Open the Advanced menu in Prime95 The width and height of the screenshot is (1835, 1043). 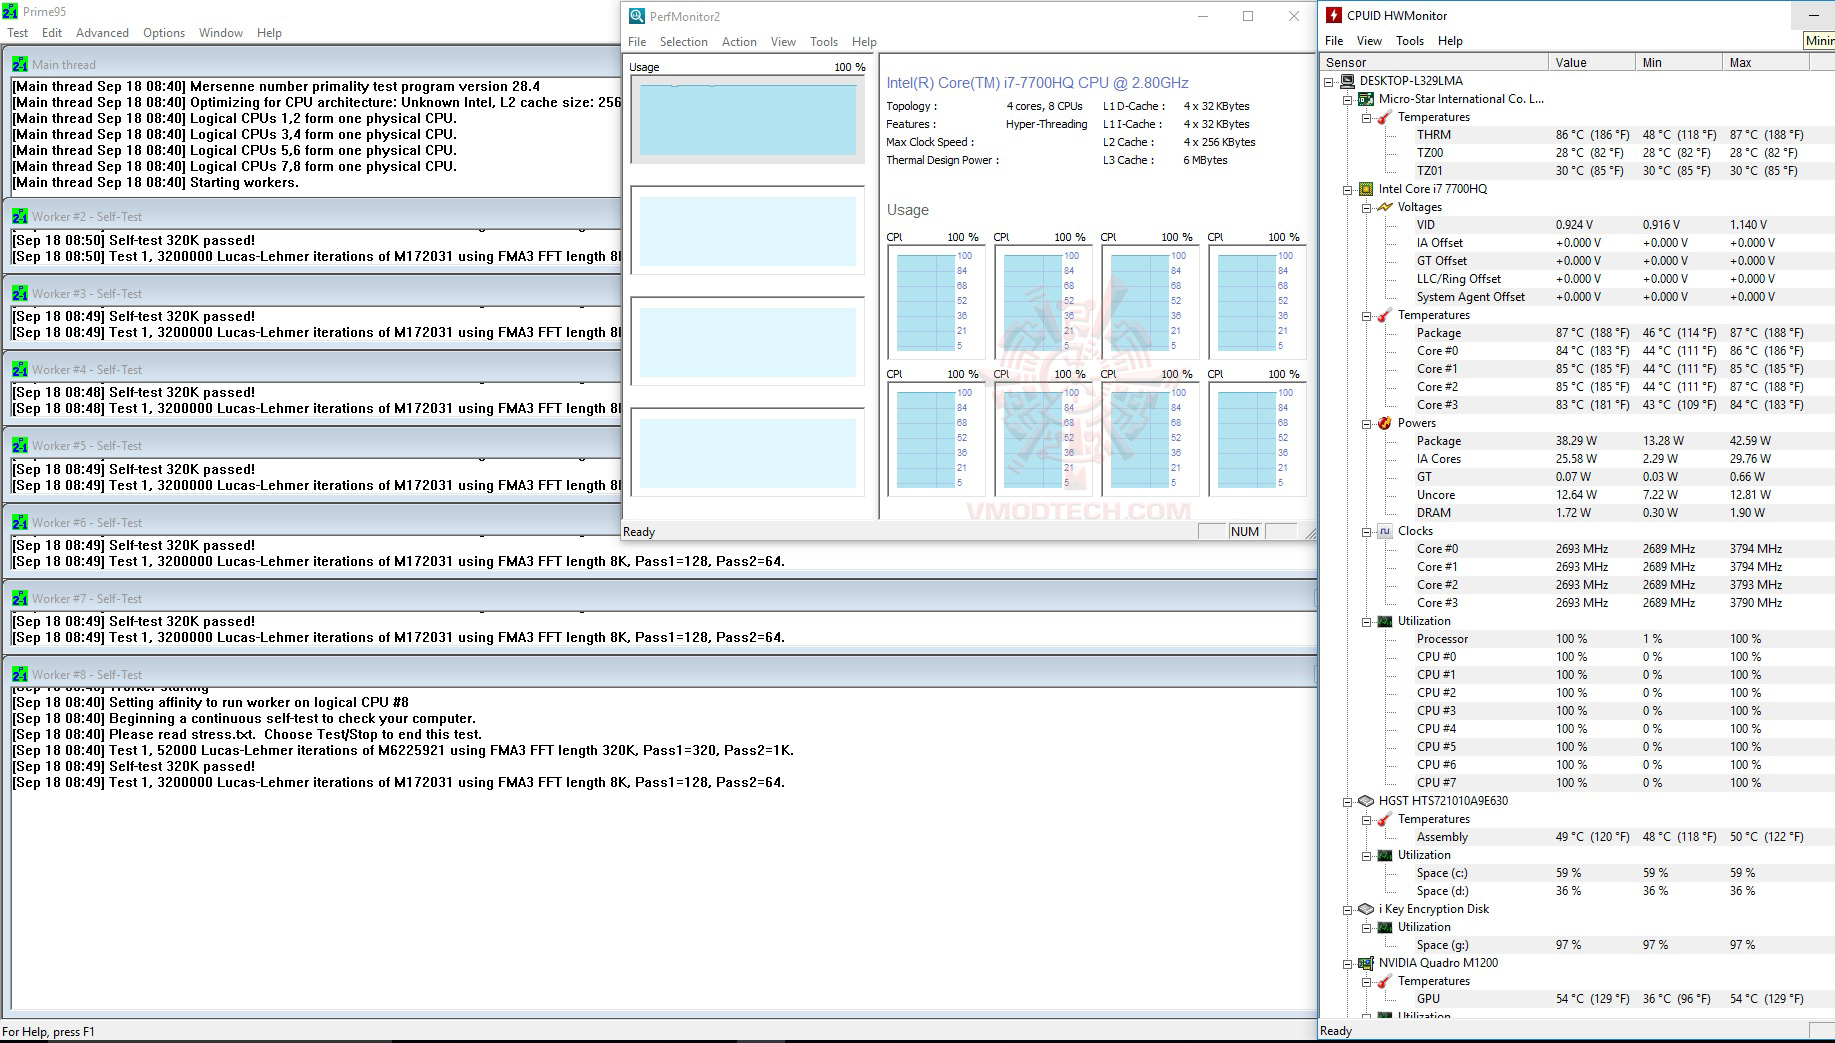click(102, 33)
